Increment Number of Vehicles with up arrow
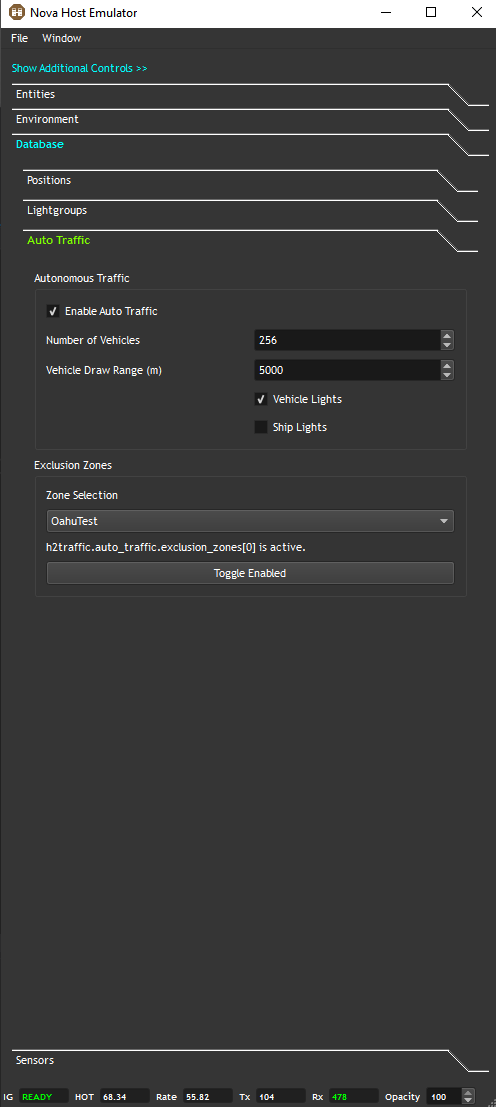 coord(447,336)
